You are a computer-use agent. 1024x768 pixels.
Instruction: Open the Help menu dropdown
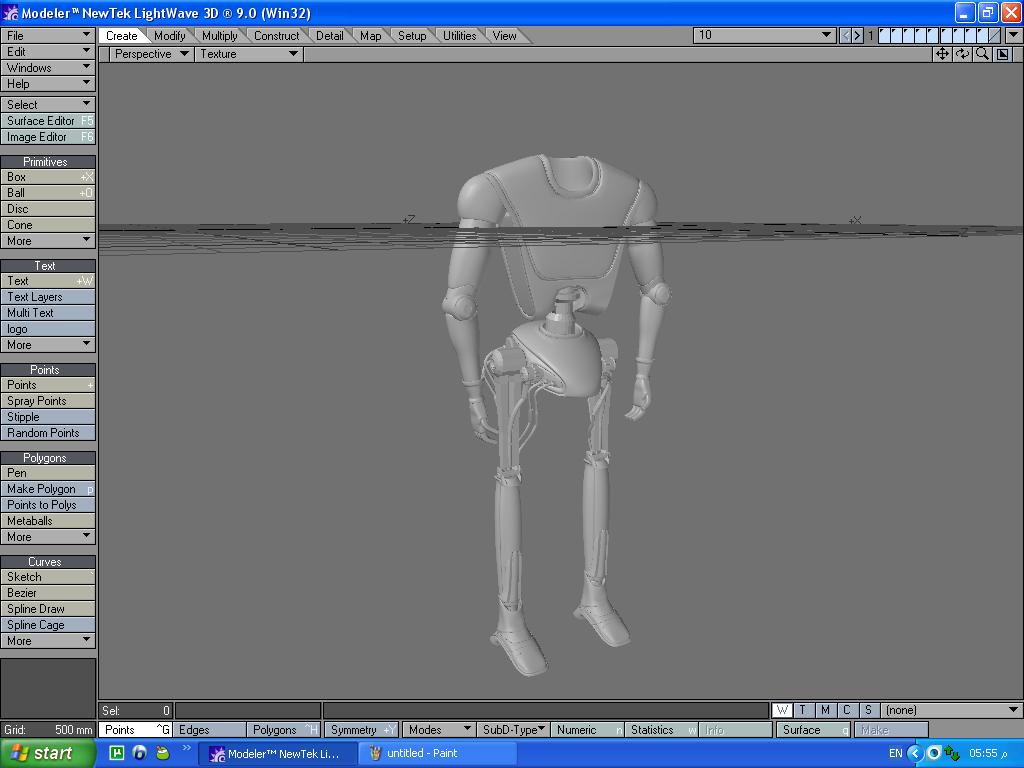pyautogui.click(x=48, y=84)
